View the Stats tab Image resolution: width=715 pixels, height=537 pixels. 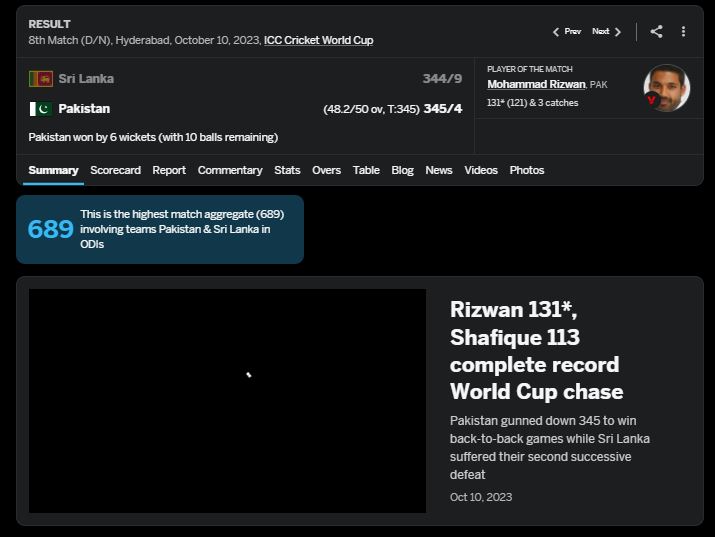tap(287, 170)
